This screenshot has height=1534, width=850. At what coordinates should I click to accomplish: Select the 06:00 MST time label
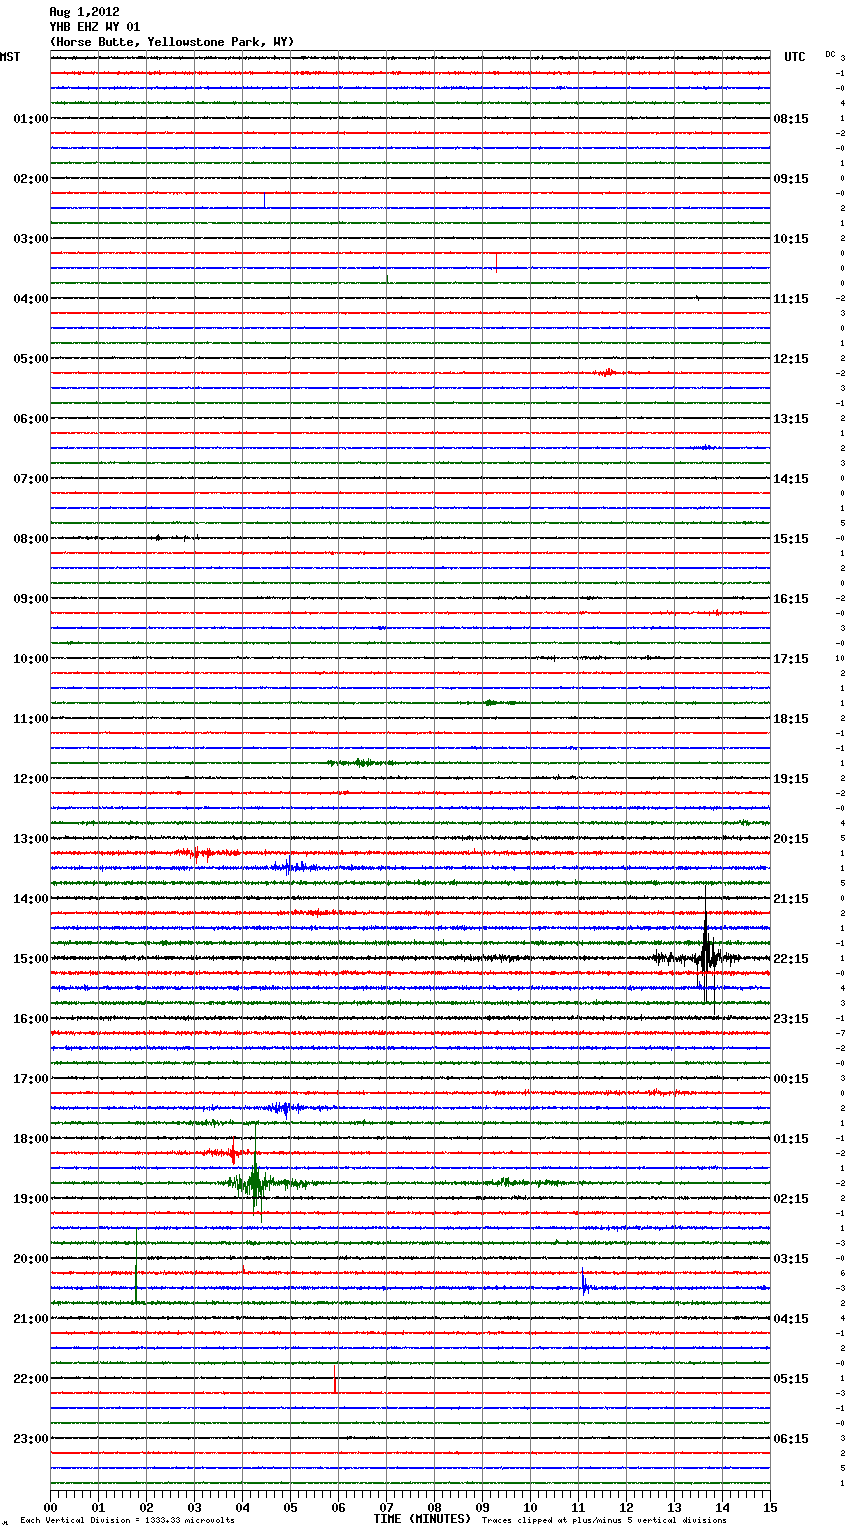pyautogui.click(x=31, y=419)
